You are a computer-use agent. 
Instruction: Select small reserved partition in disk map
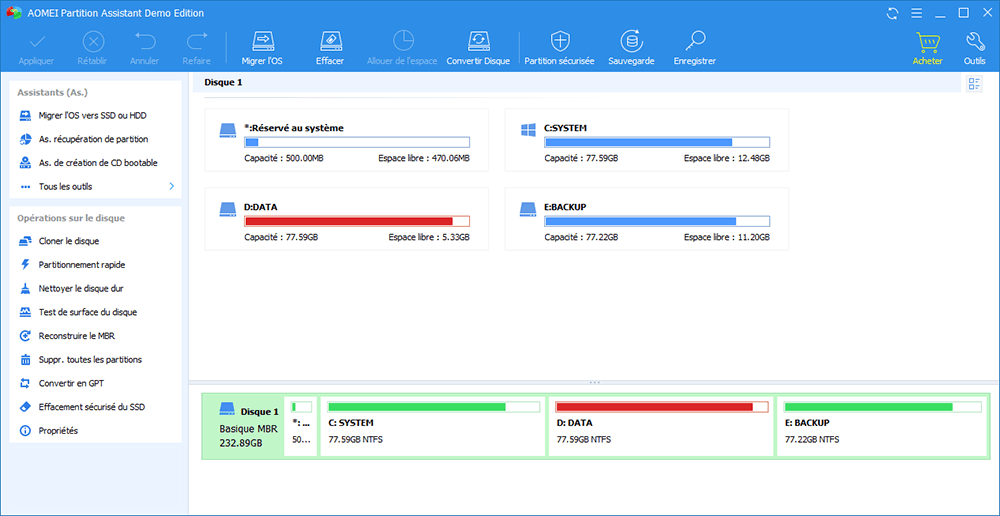pos(301,426)
